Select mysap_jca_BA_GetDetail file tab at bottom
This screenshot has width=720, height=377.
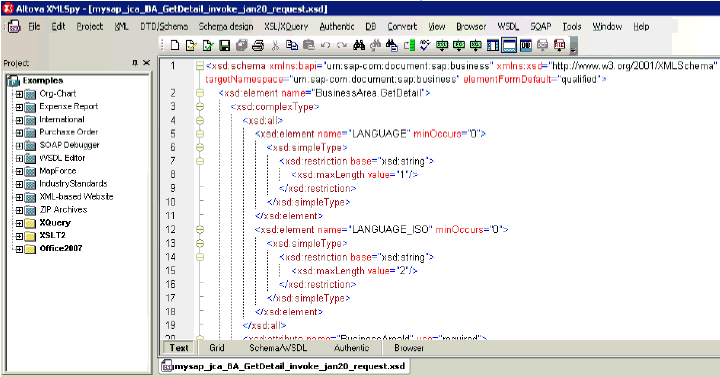(x=284, y=366)
